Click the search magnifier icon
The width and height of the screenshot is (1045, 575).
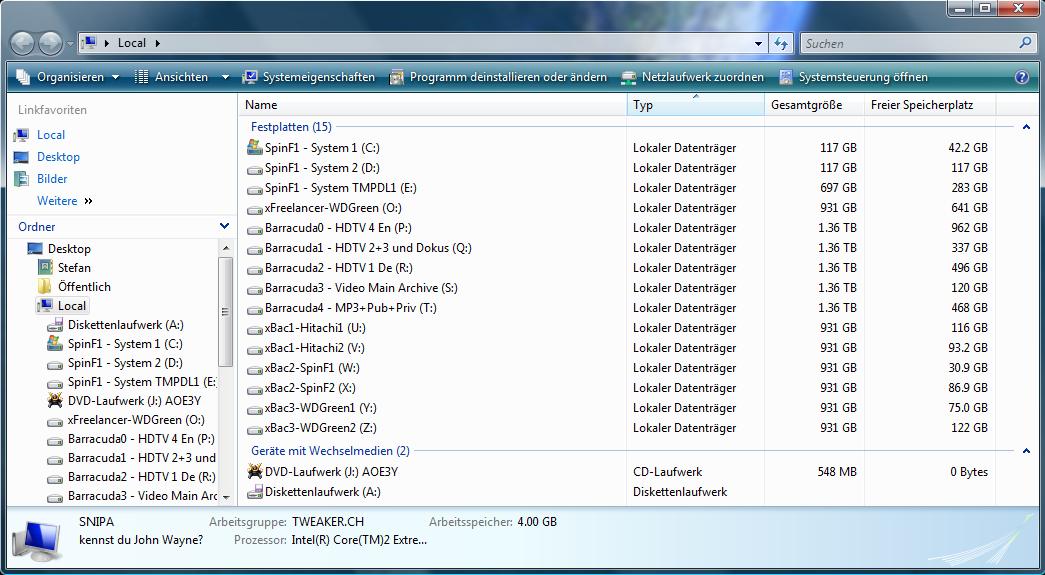pos(1025,43)
